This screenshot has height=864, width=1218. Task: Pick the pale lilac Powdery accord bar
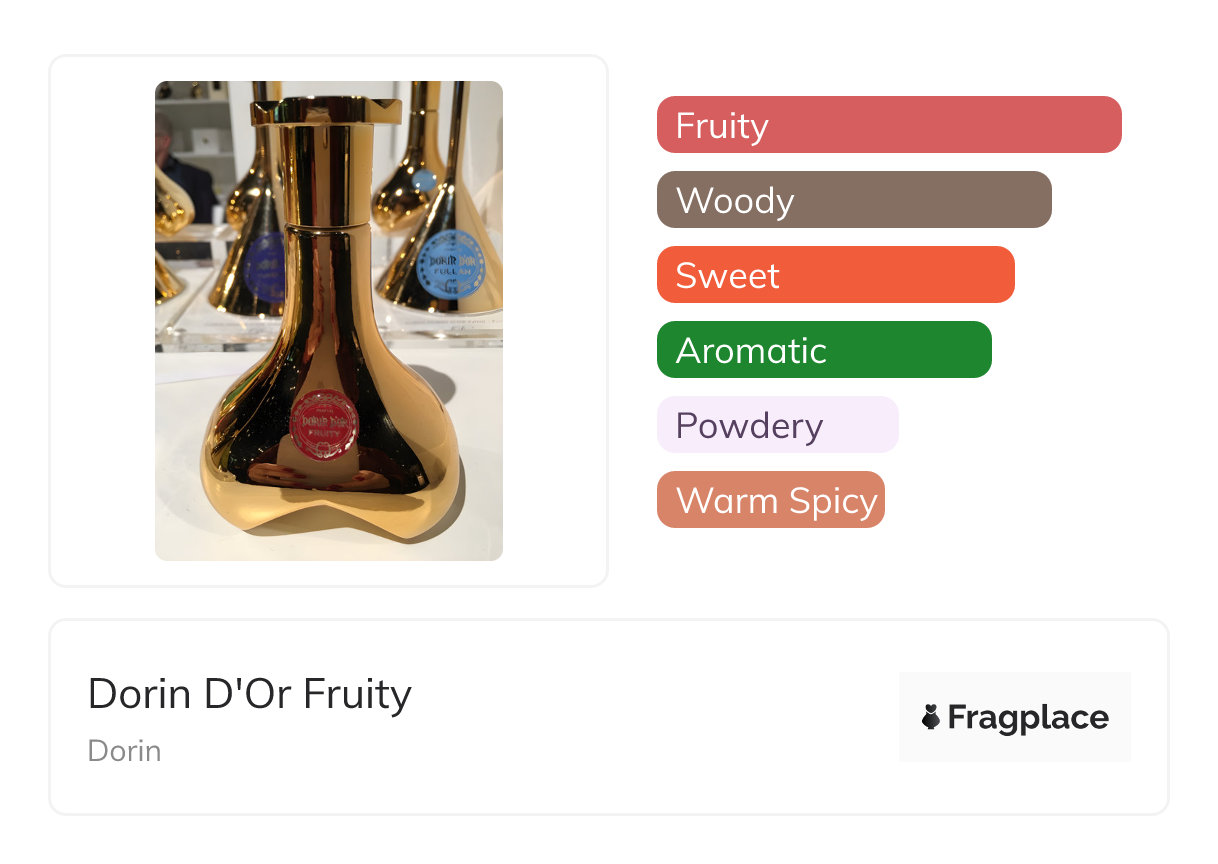tap(777, 425)
